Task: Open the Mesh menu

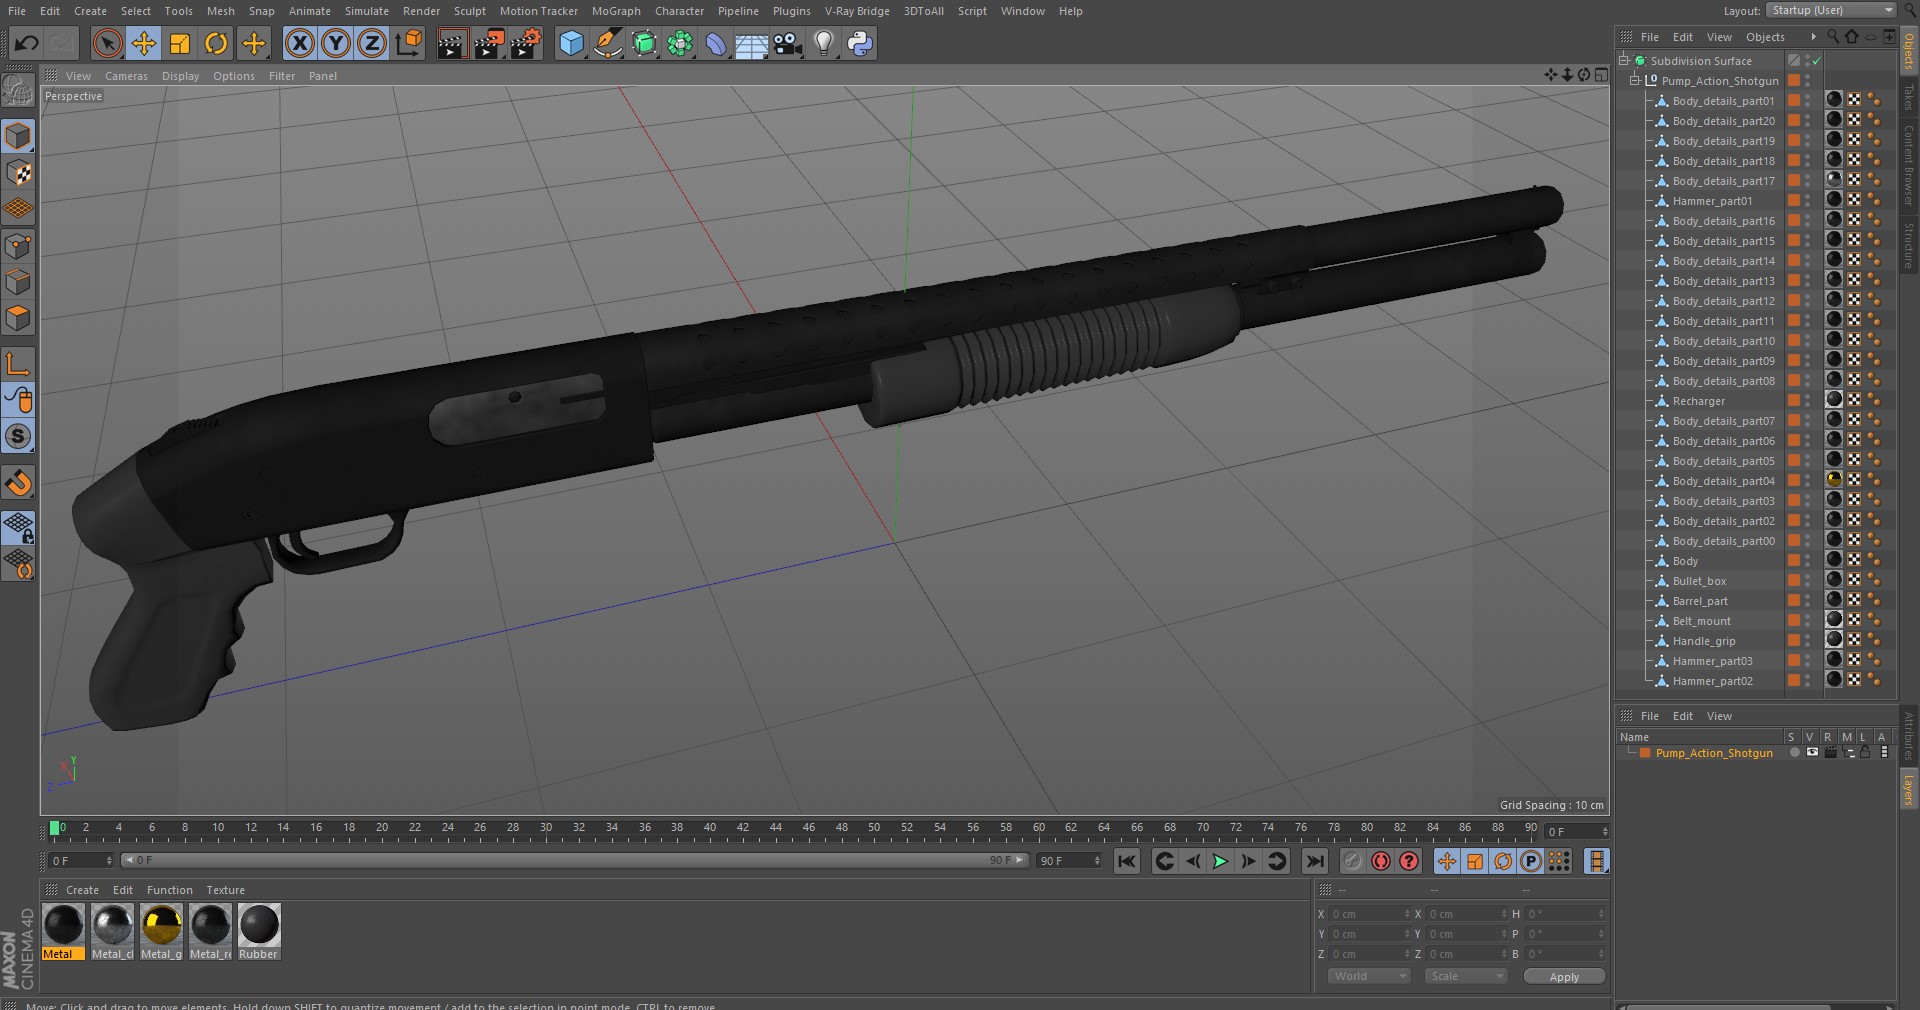Action: pos(220,11)
